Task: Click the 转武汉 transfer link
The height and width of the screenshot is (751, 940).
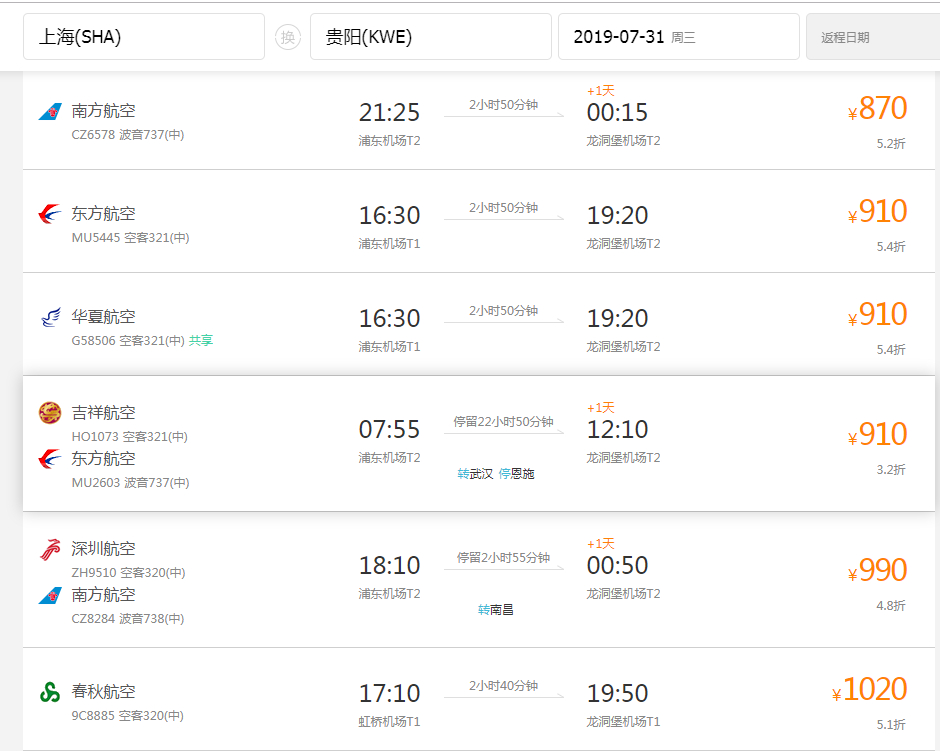Action: [x=475, y=473]
